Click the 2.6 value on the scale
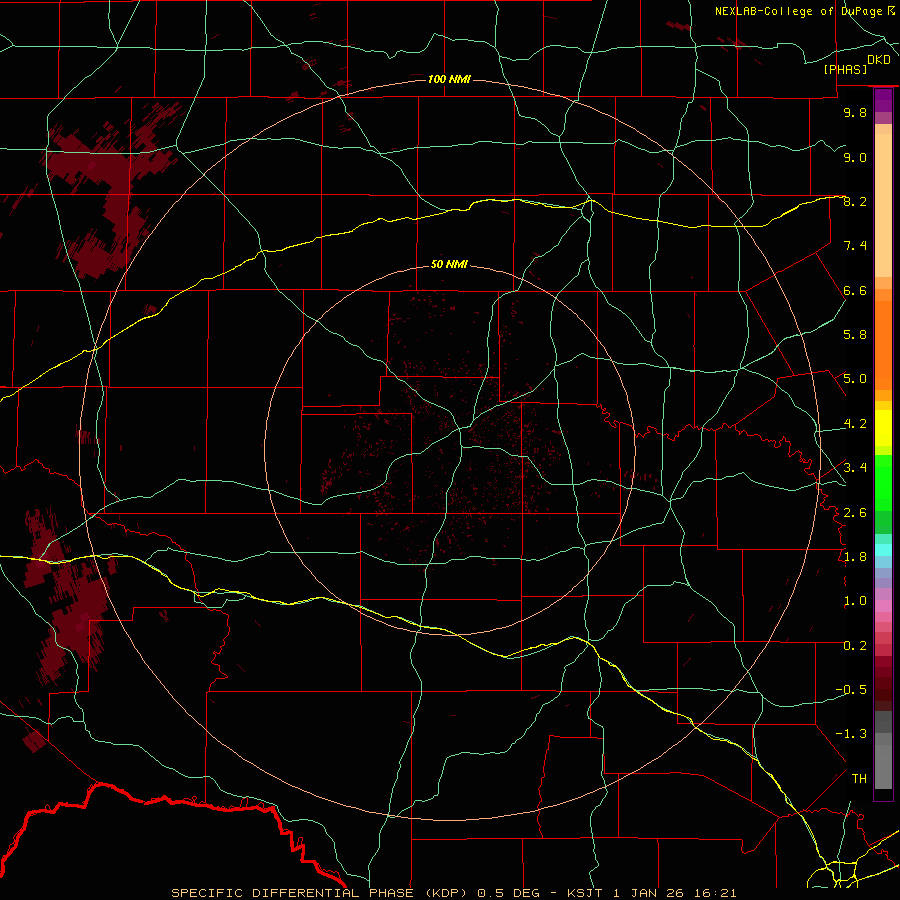Screen dimensions: 900x900 point(855,512)
